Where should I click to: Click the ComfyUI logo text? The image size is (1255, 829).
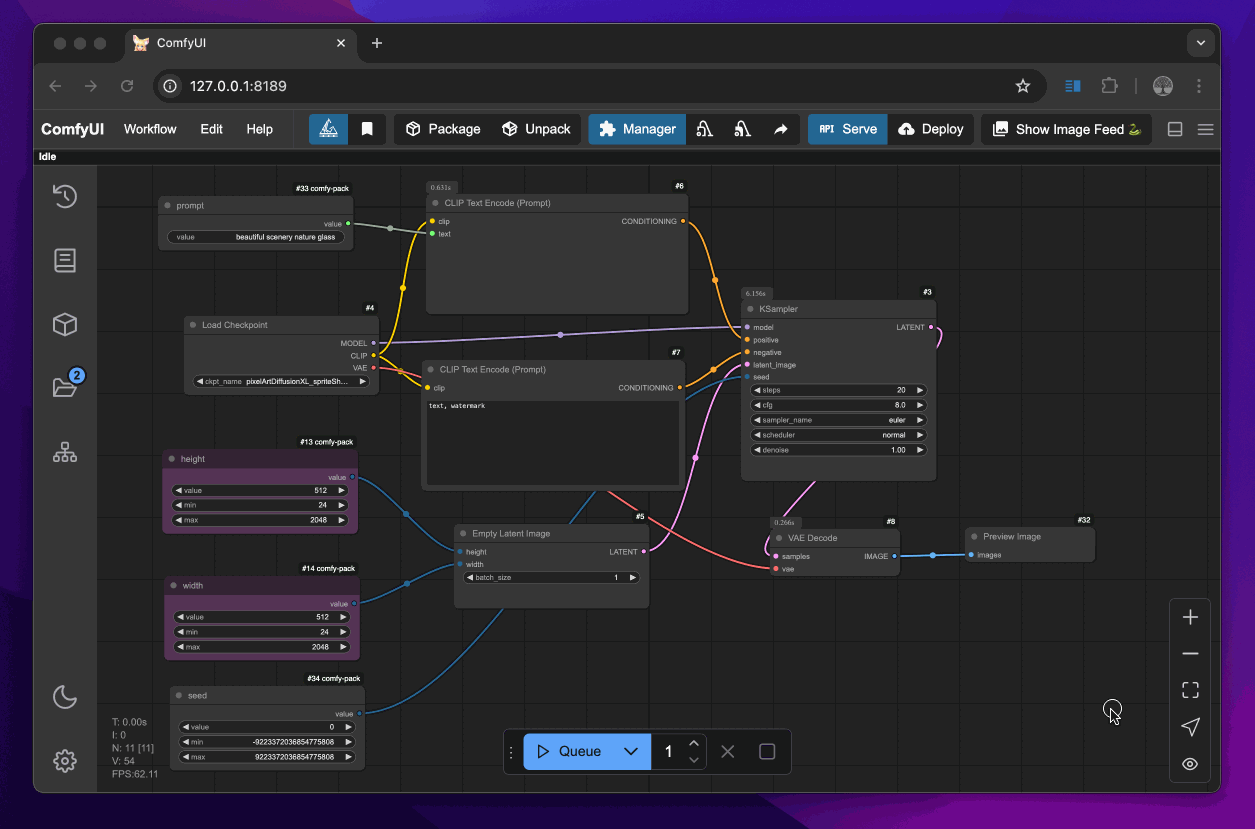pos(73,129)
